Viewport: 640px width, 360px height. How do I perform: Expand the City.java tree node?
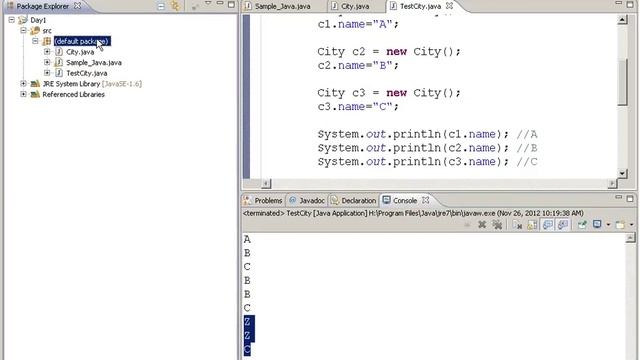tap(47, 51)
